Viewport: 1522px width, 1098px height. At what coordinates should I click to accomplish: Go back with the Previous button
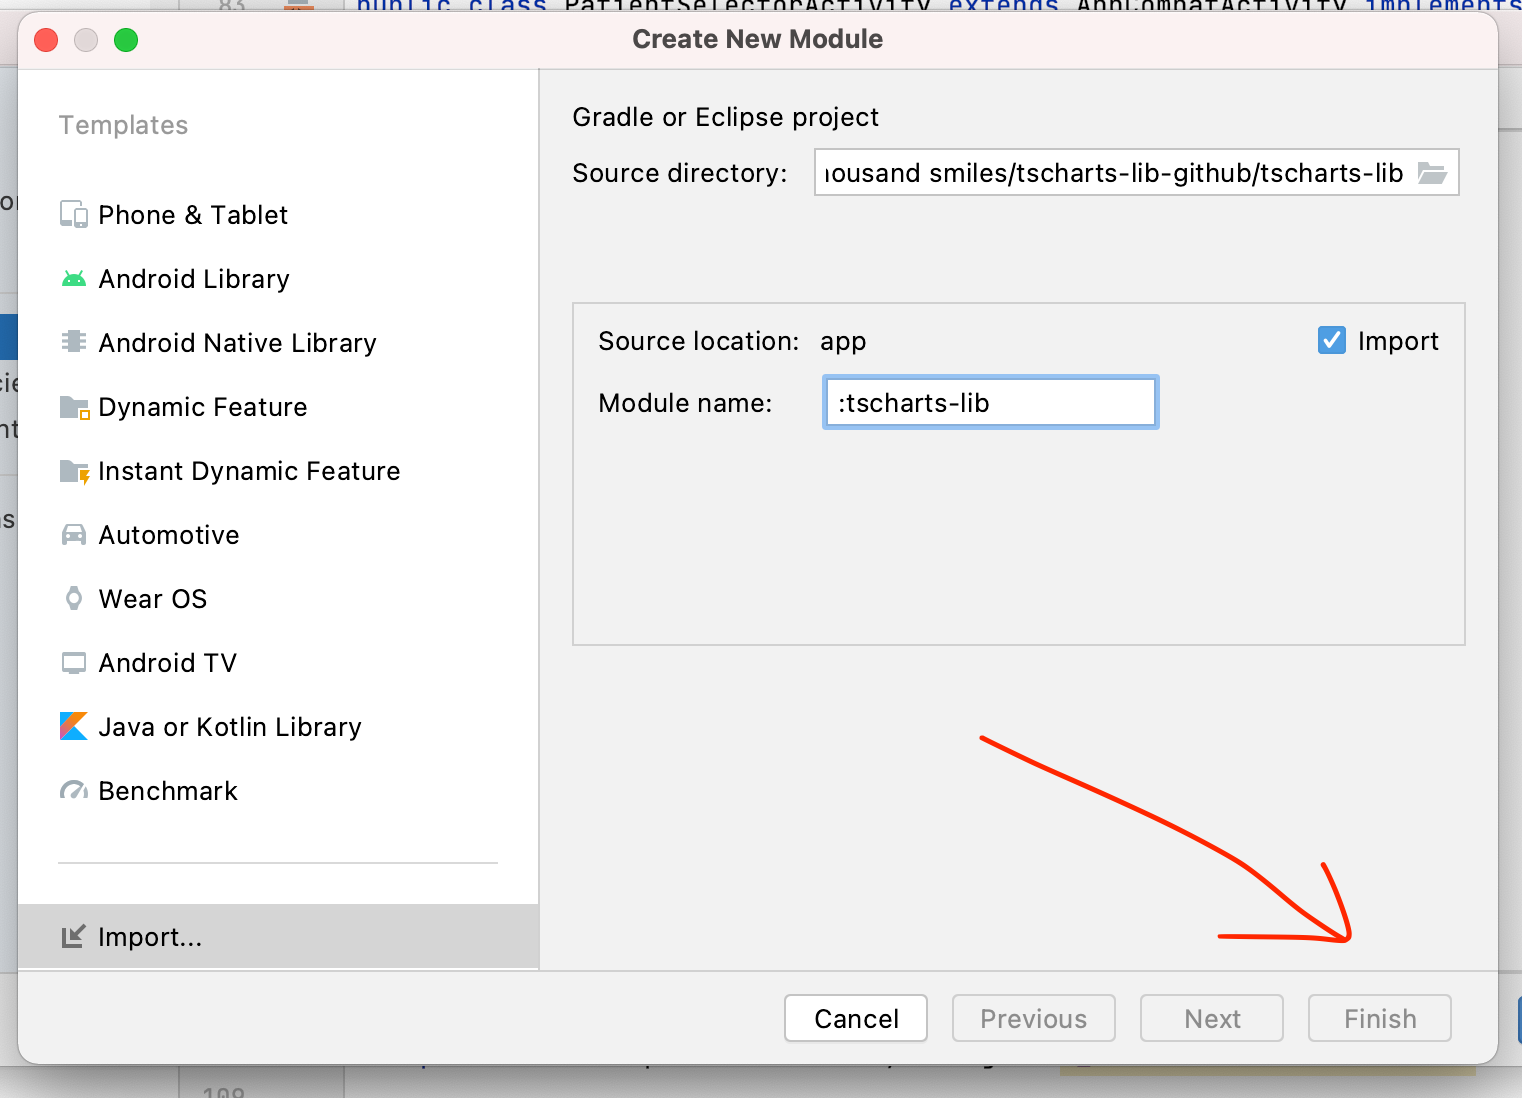[x=1033, y=1018]
